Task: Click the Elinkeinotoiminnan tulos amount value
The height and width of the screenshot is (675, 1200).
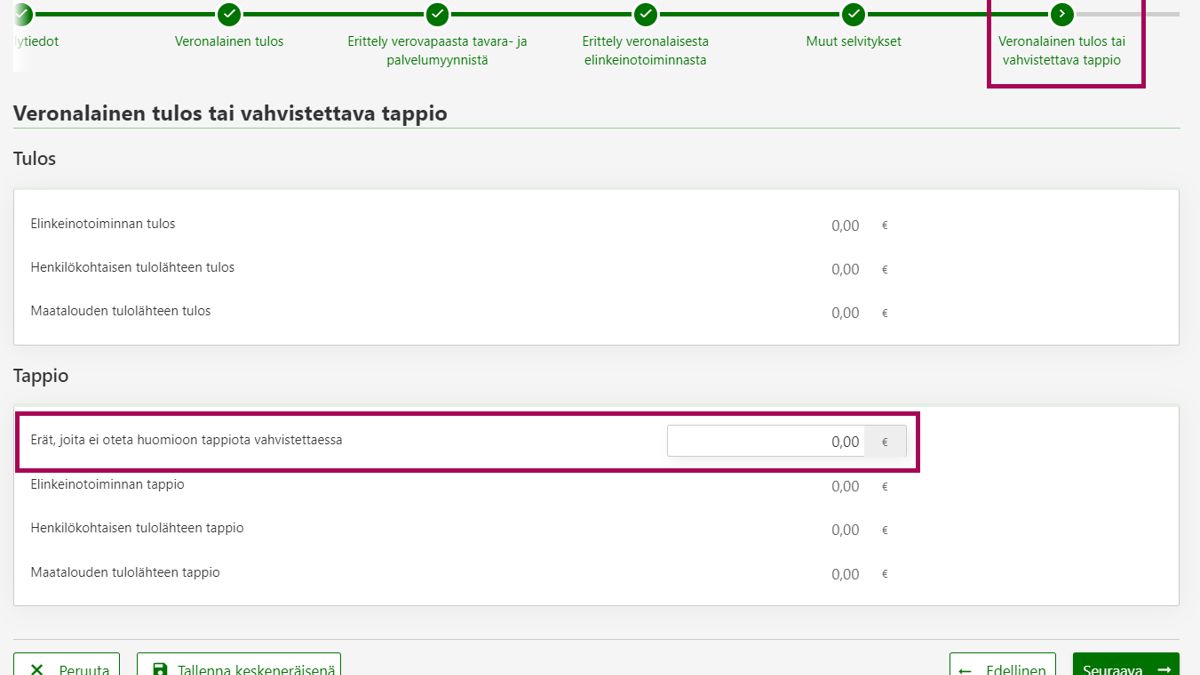Action: (x=845, y=226)
